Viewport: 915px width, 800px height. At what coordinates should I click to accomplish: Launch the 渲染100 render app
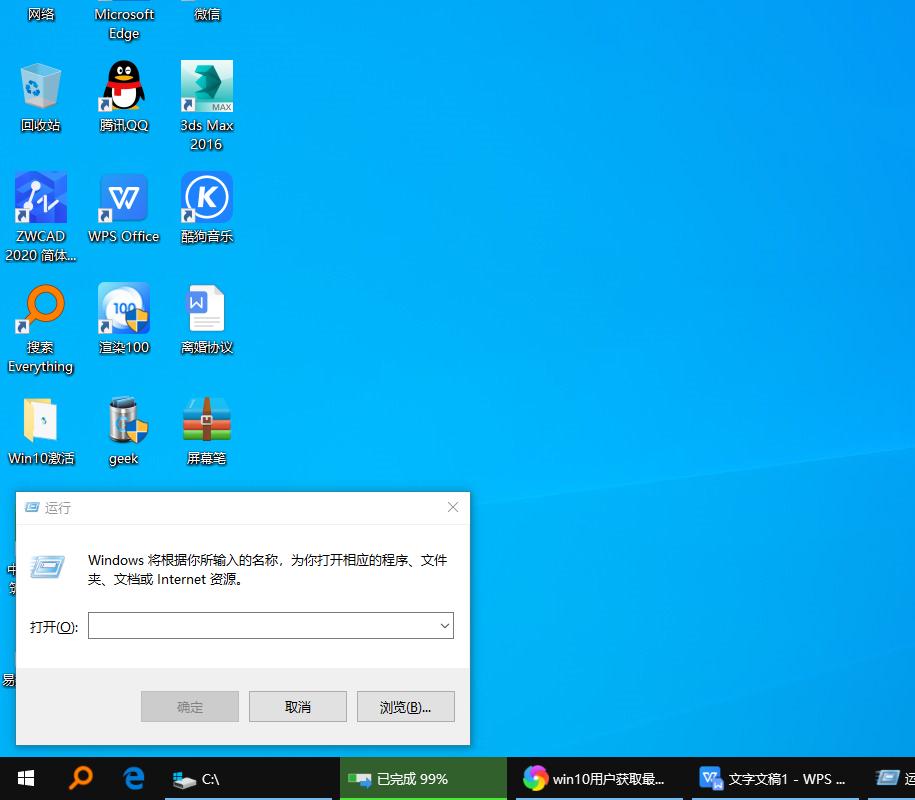pos(123,308)
